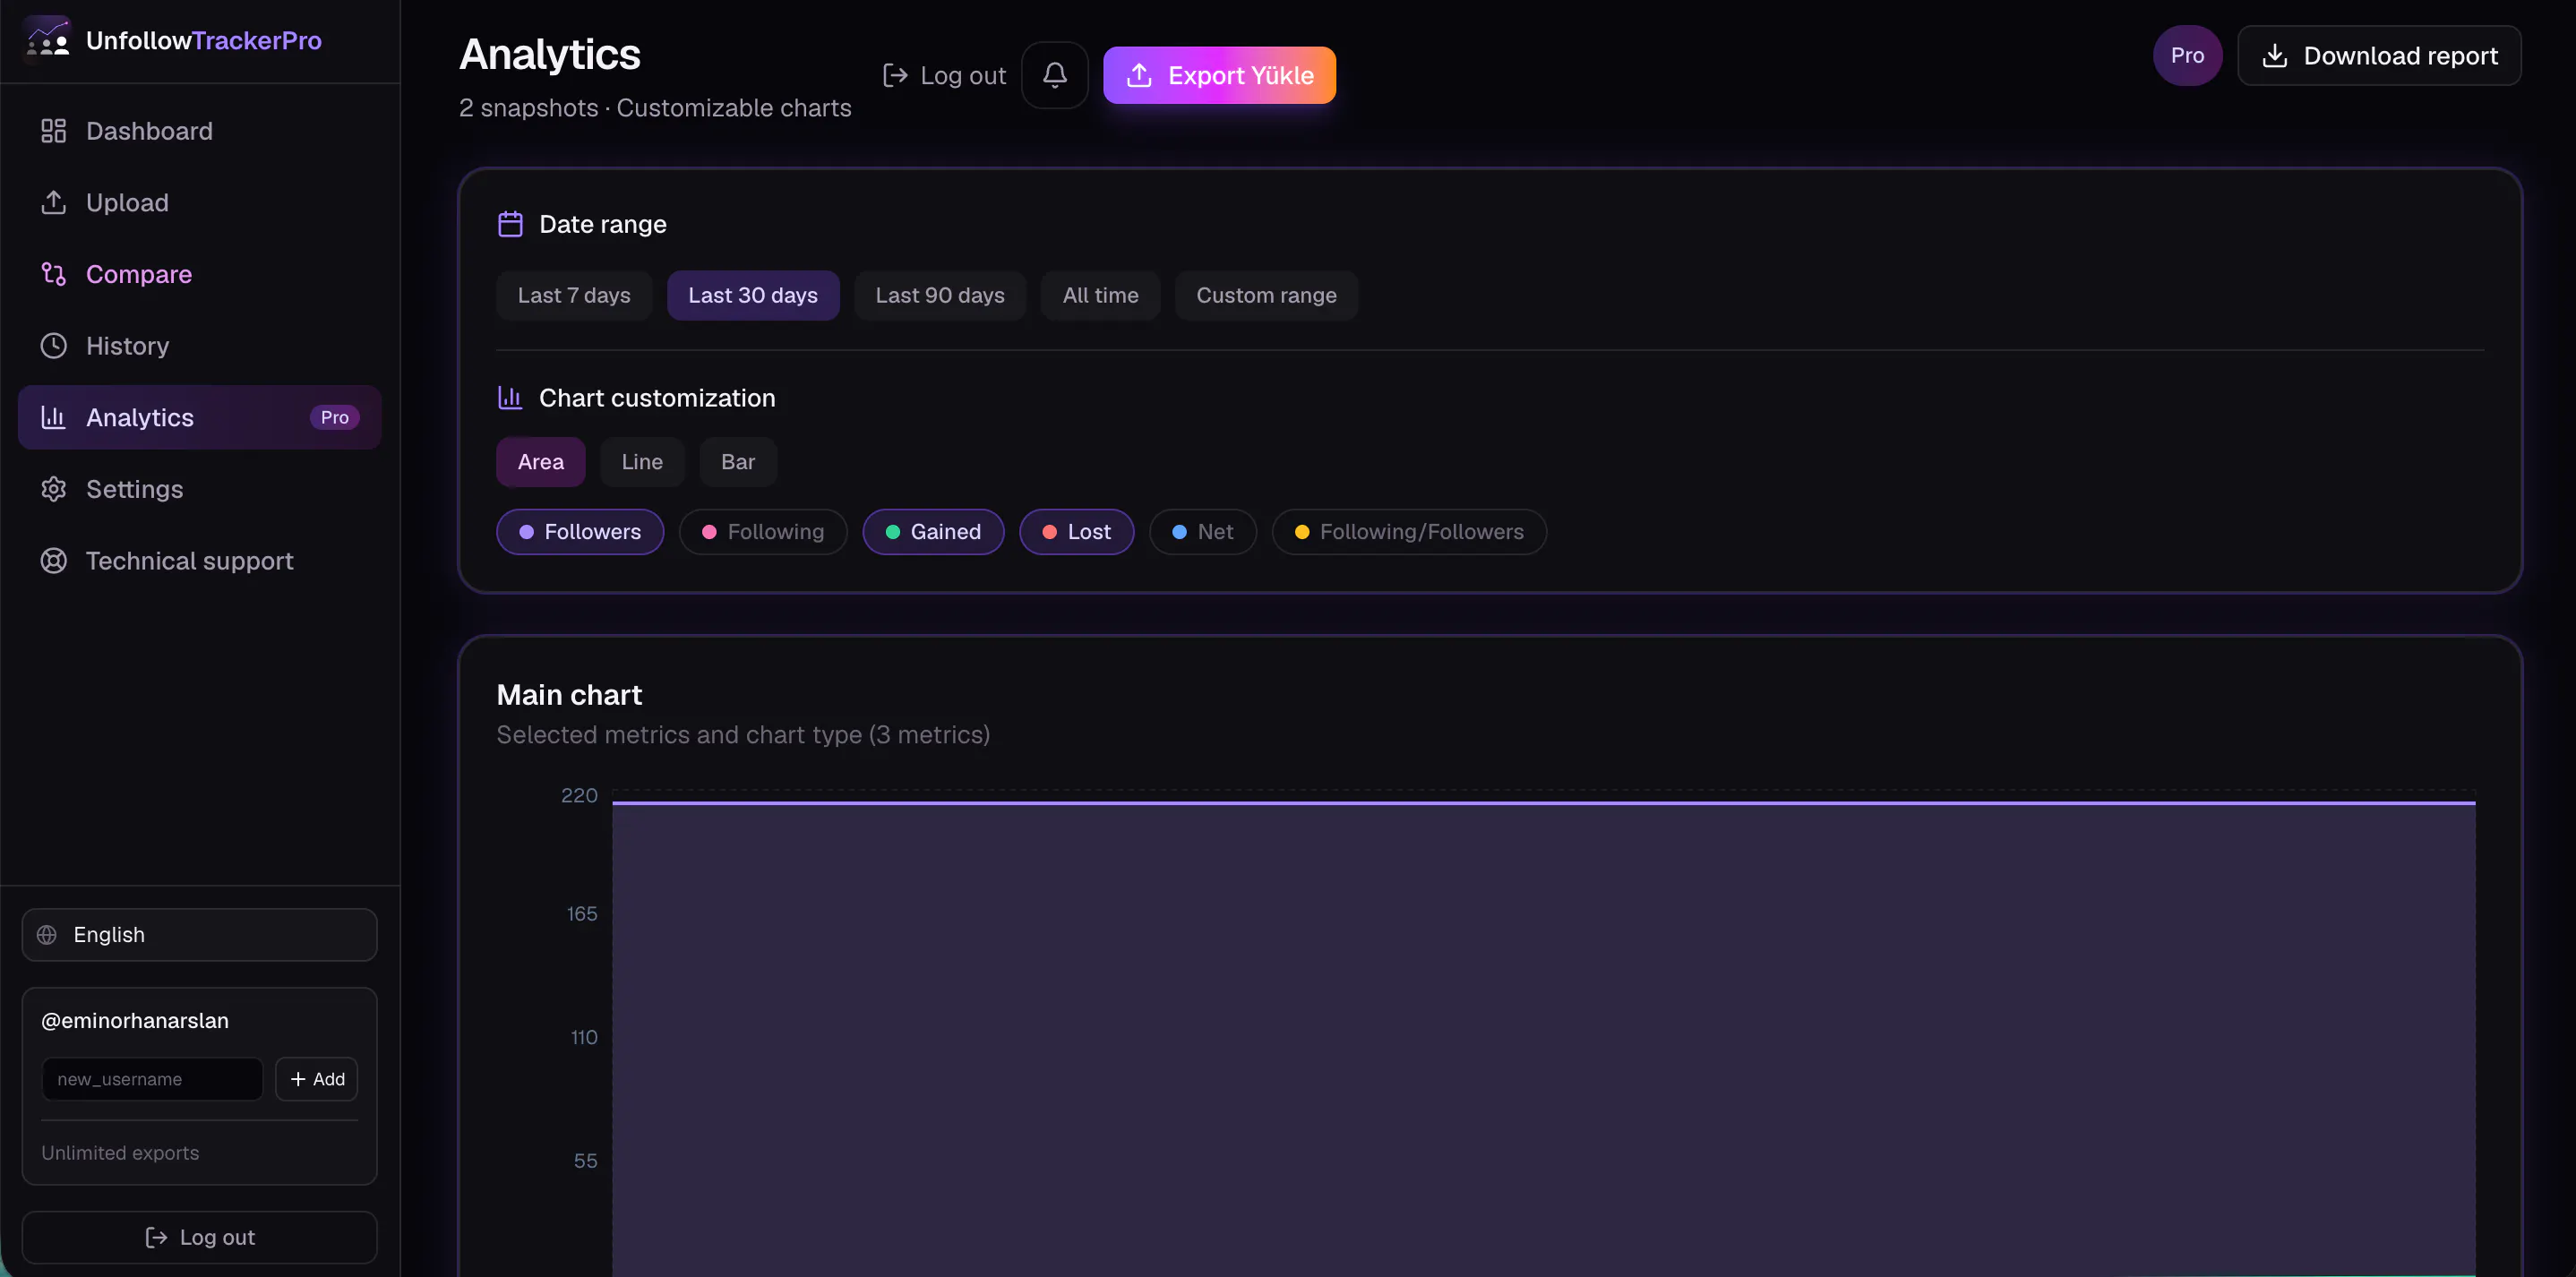Image resolution: width=2576 pixels, height=1277 pixels.
Task: Click the new_username input field
Action: (x=152, y=1079)
